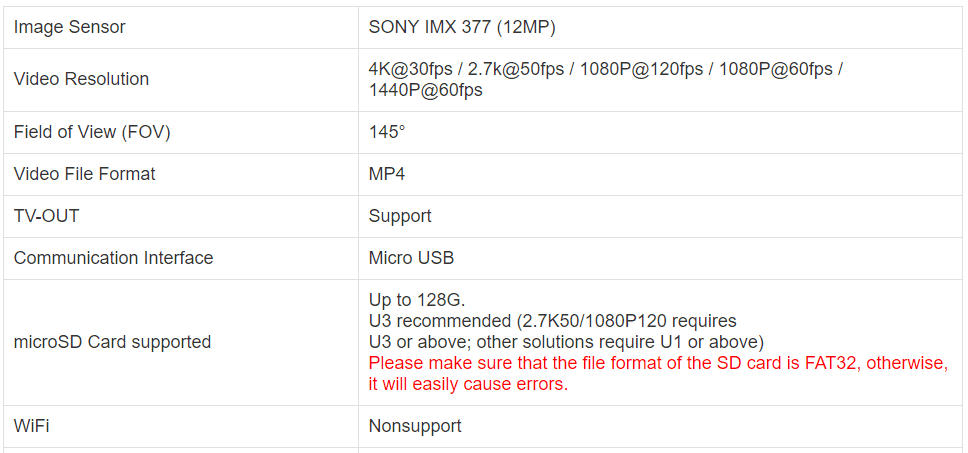Click the U3 recommended text line

(553, 321)
